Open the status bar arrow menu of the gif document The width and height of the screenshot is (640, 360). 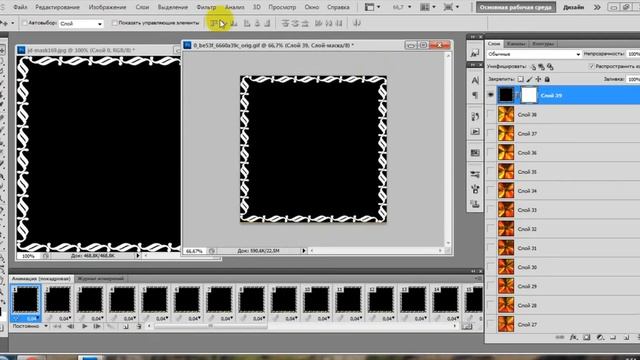coord(304,251)
